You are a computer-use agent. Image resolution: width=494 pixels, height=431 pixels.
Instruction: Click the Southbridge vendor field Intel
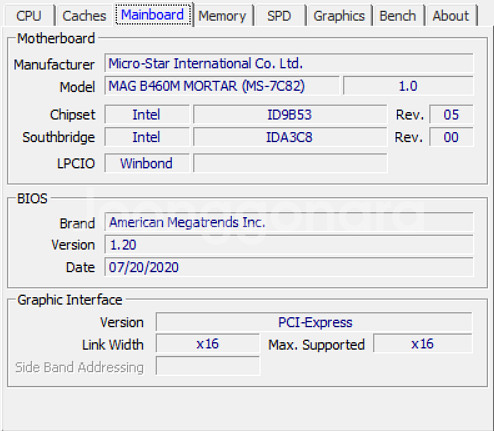click(147, 137)
